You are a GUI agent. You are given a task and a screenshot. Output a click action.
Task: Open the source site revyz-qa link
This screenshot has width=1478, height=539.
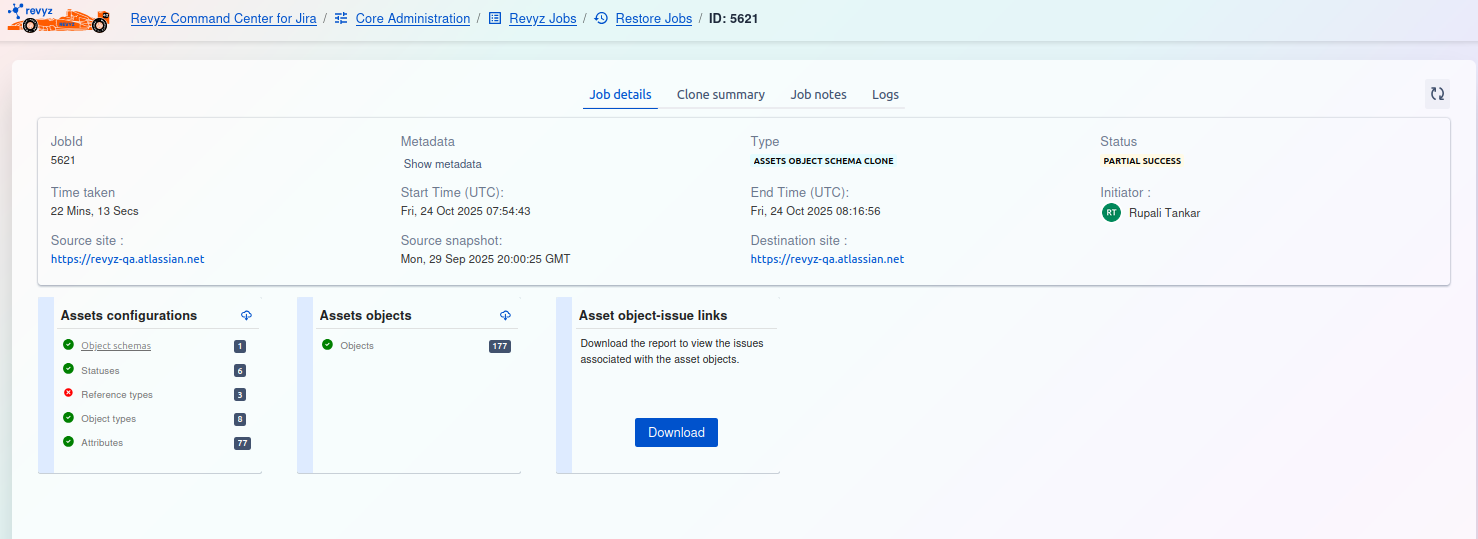click(x=127, y=259)
